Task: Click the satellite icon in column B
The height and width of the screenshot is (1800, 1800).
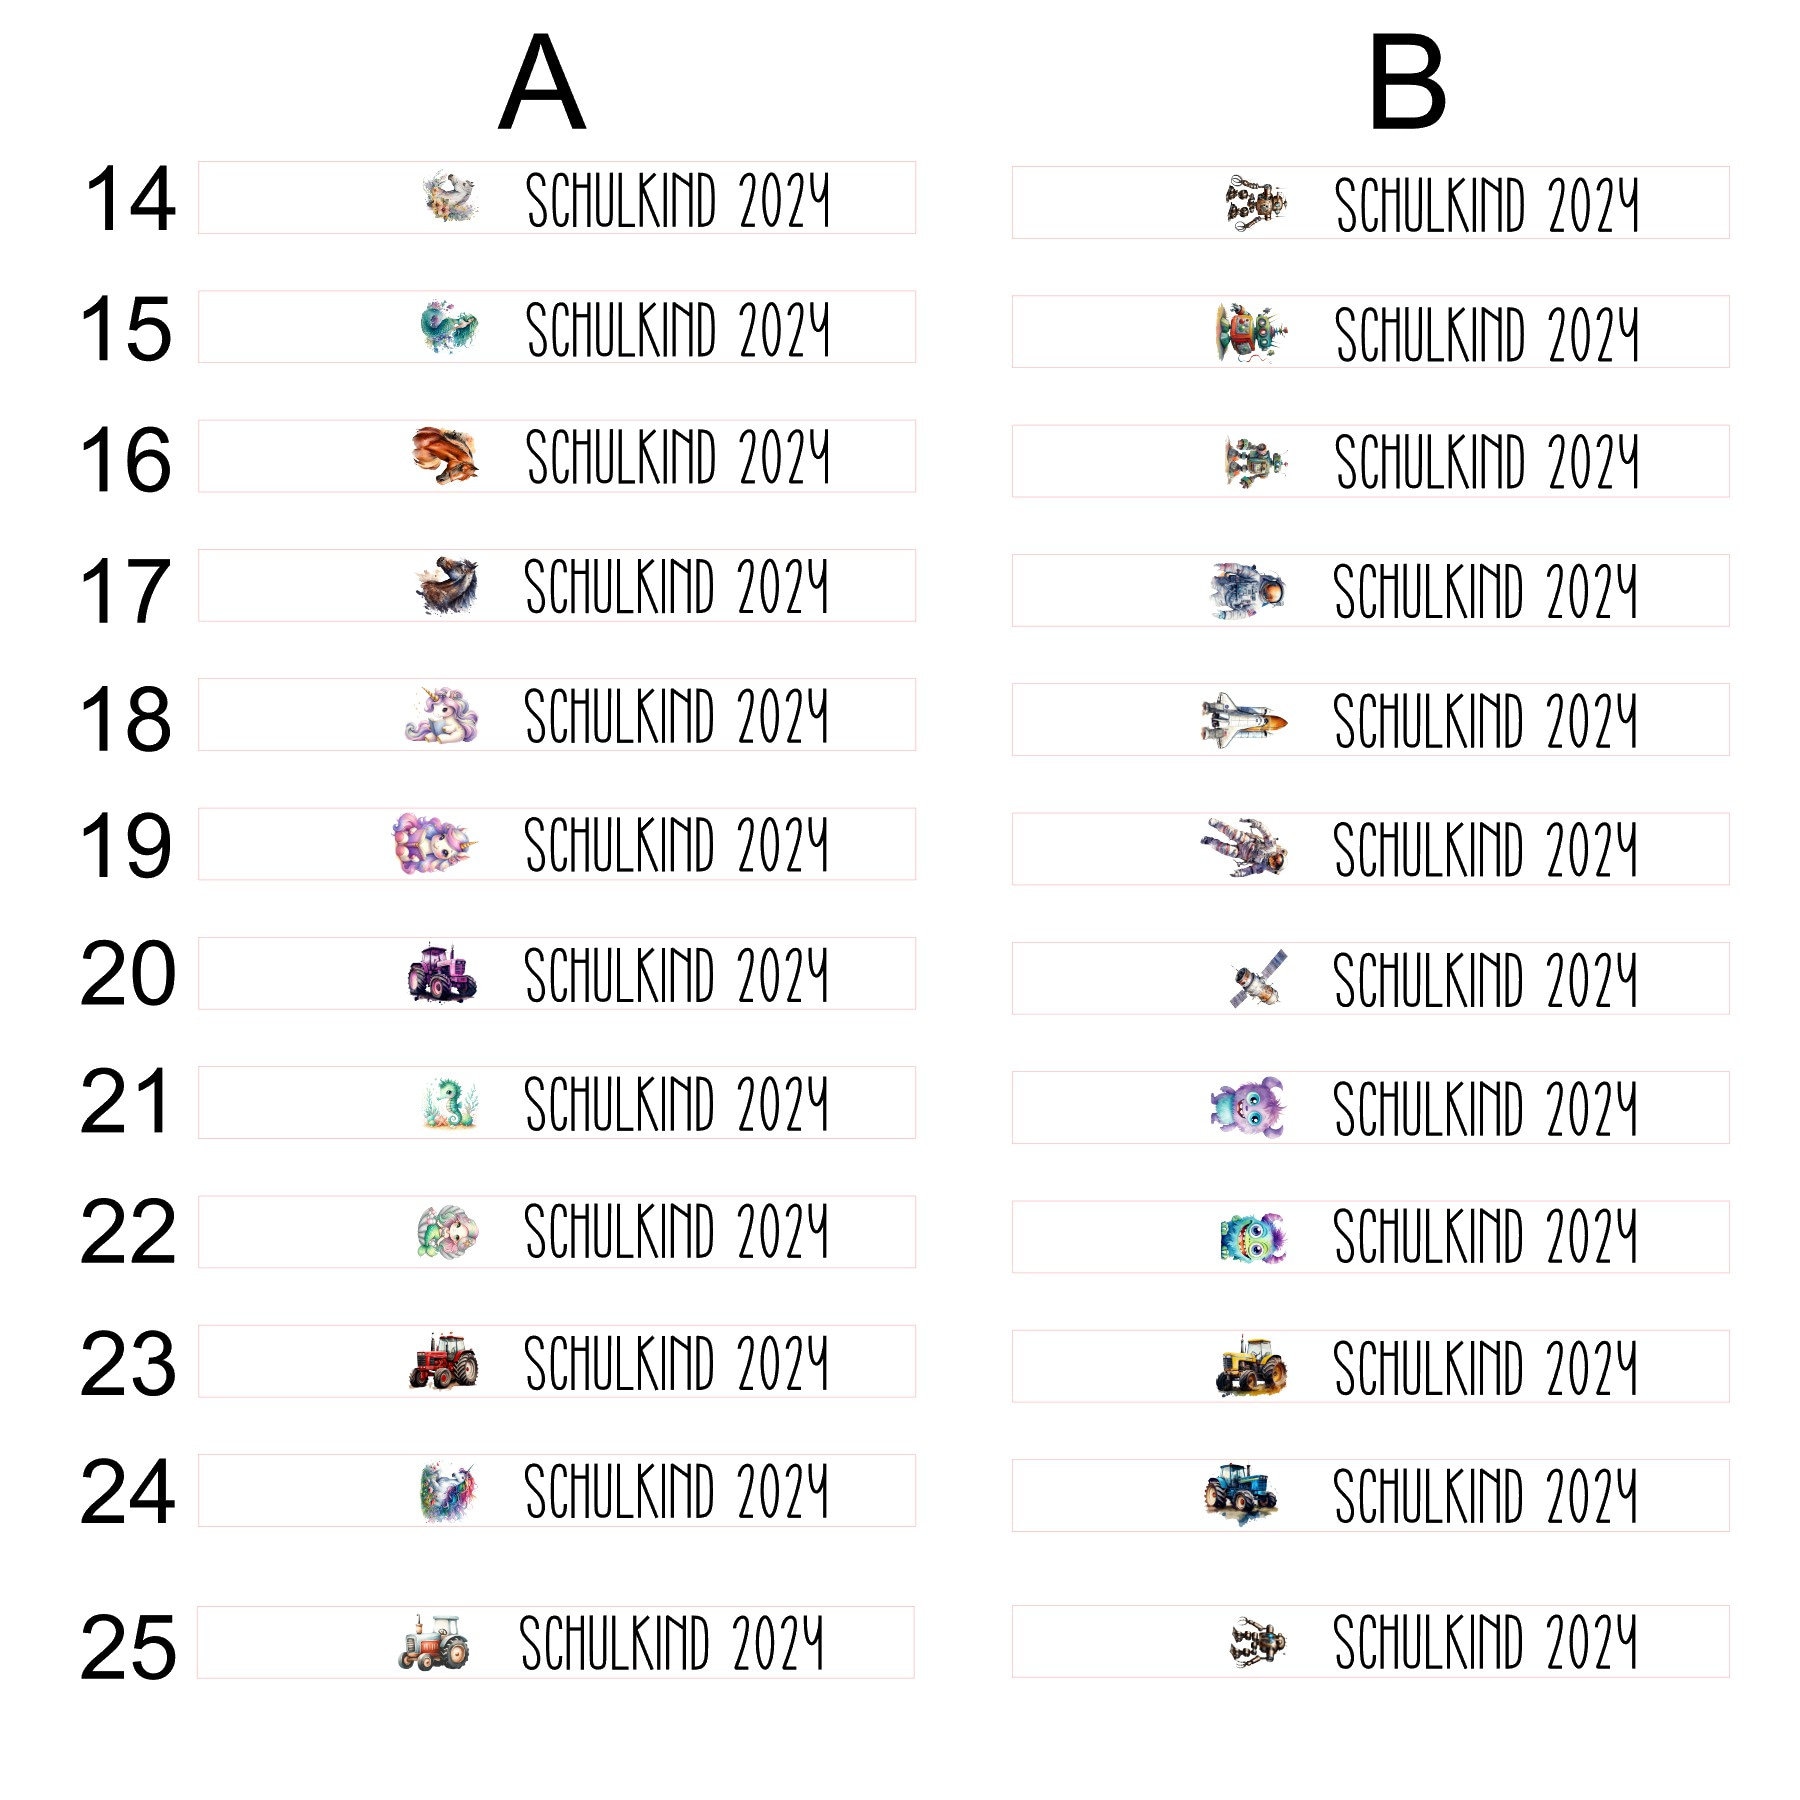Action: pos(1259,979)
